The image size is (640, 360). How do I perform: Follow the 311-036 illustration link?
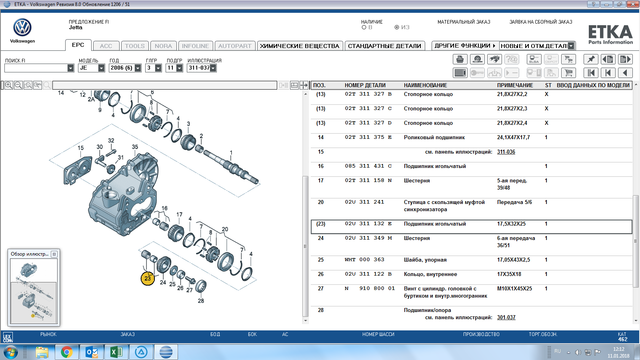pos(506,152)
